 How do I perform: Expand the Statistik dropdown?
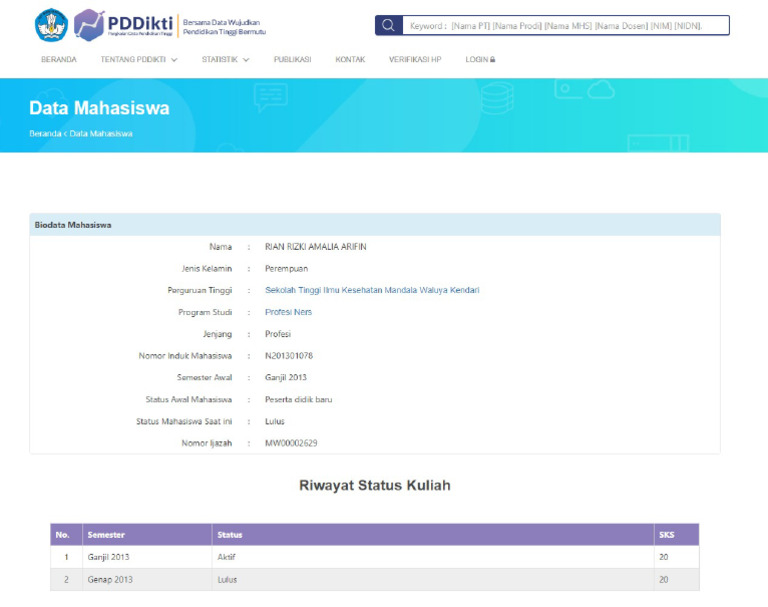tap(225, 60)
